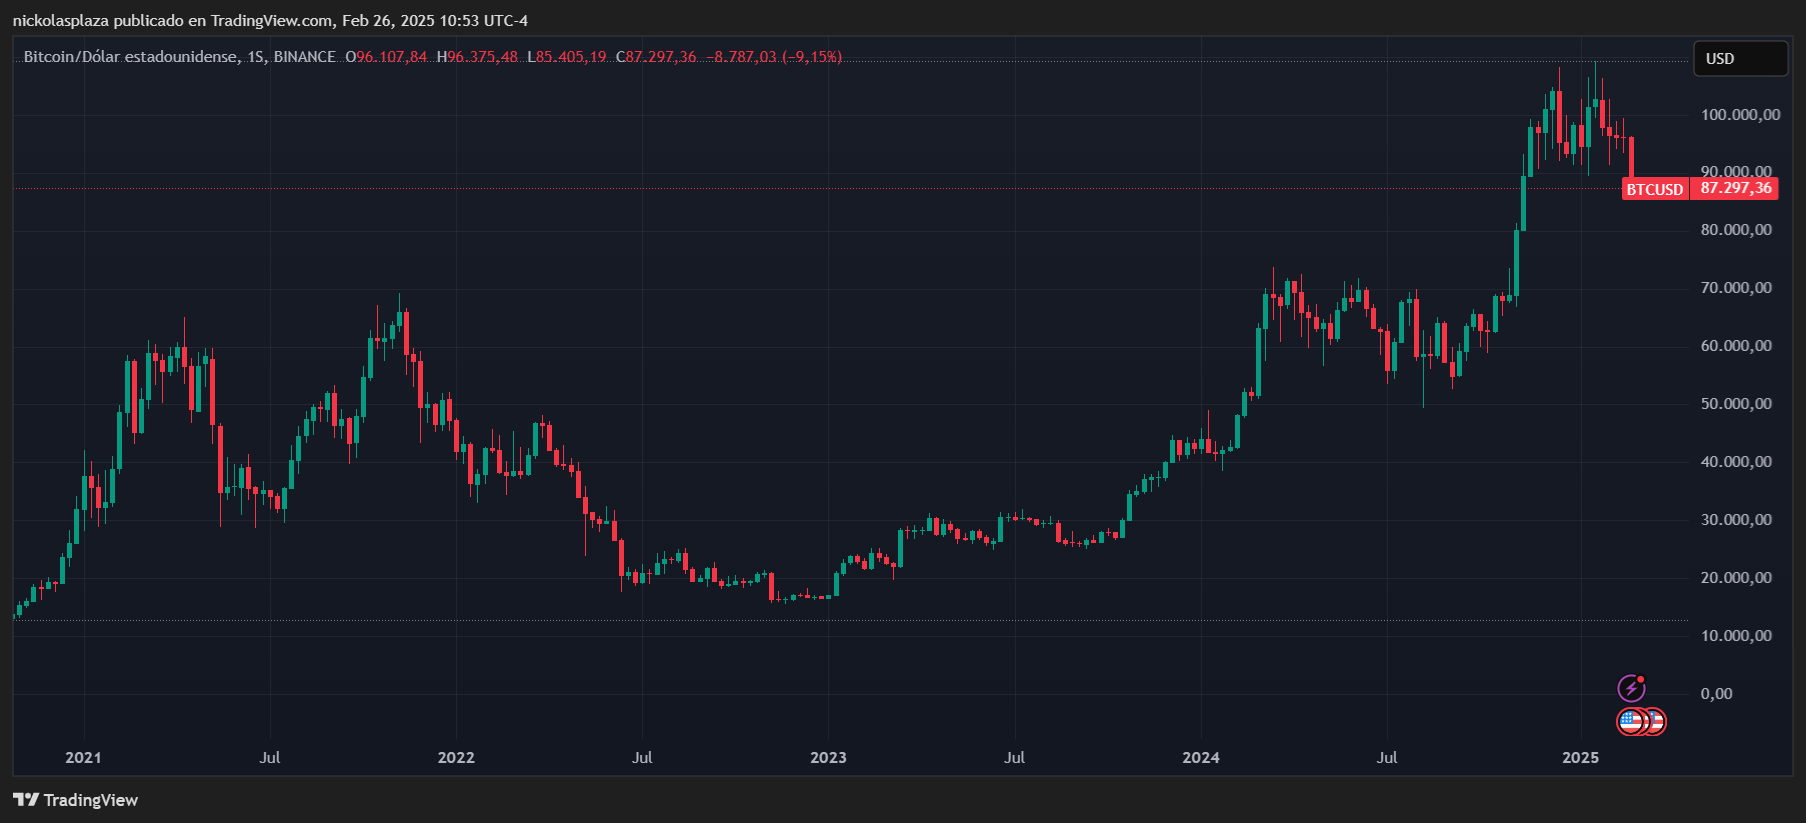The image size is (1806, 823).
Task: Click the 60.000,00 price axis label
Action: pos(1736,346)
